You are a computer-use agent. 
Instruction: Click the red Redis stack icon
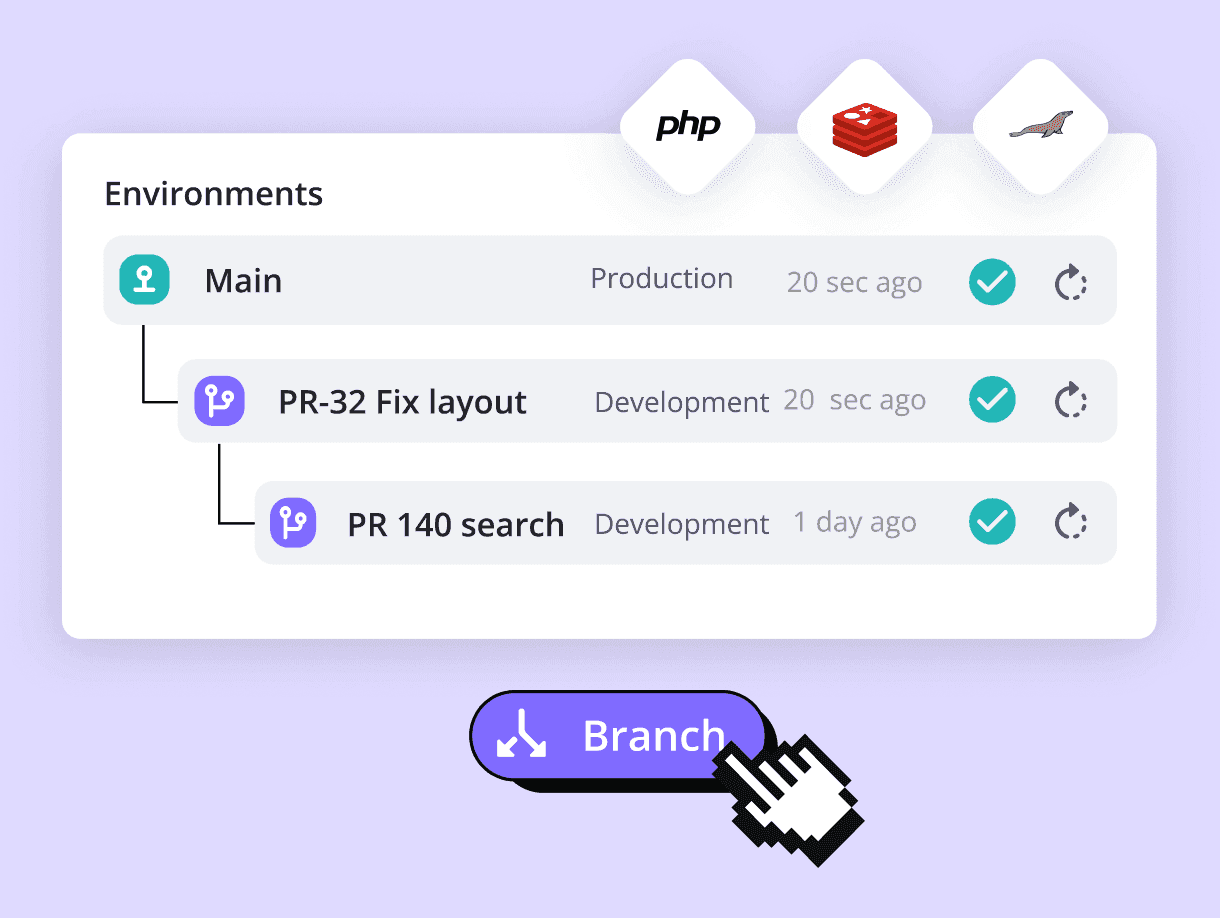(864, 127)
